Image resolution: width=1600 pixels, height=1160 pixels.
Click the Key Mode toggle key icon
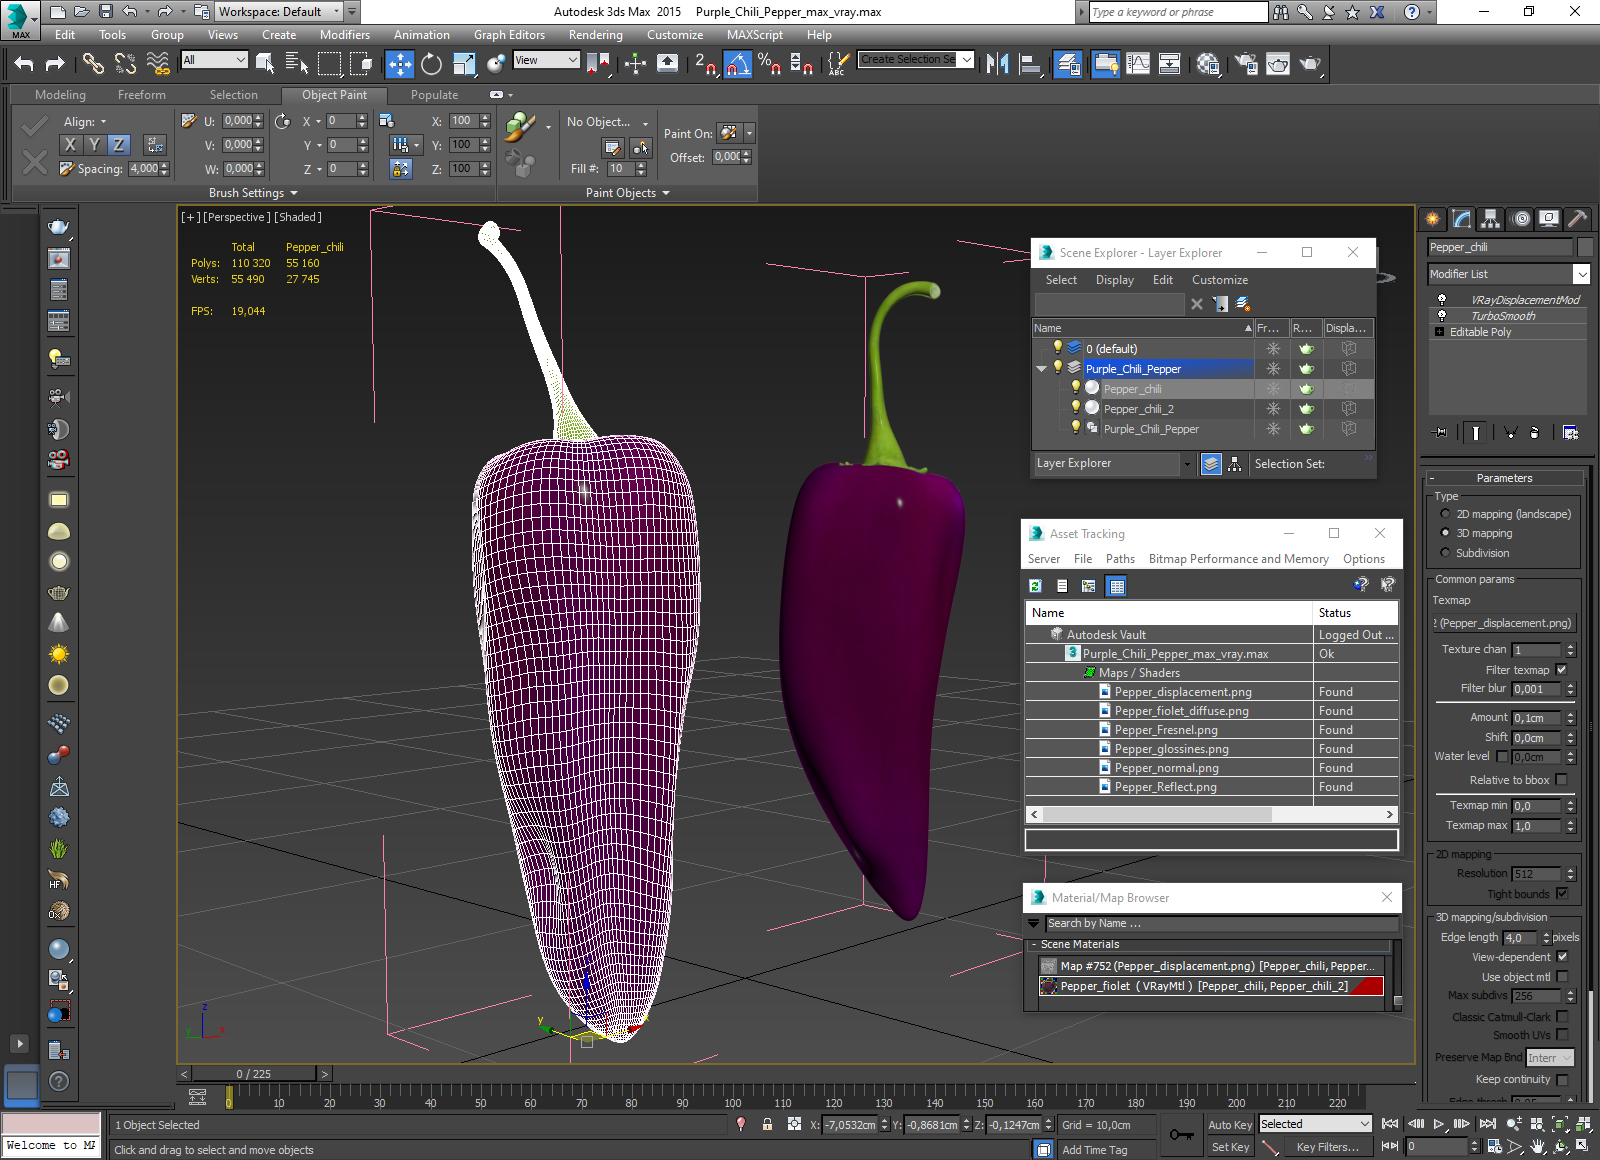click(x=1182, y=1135)
